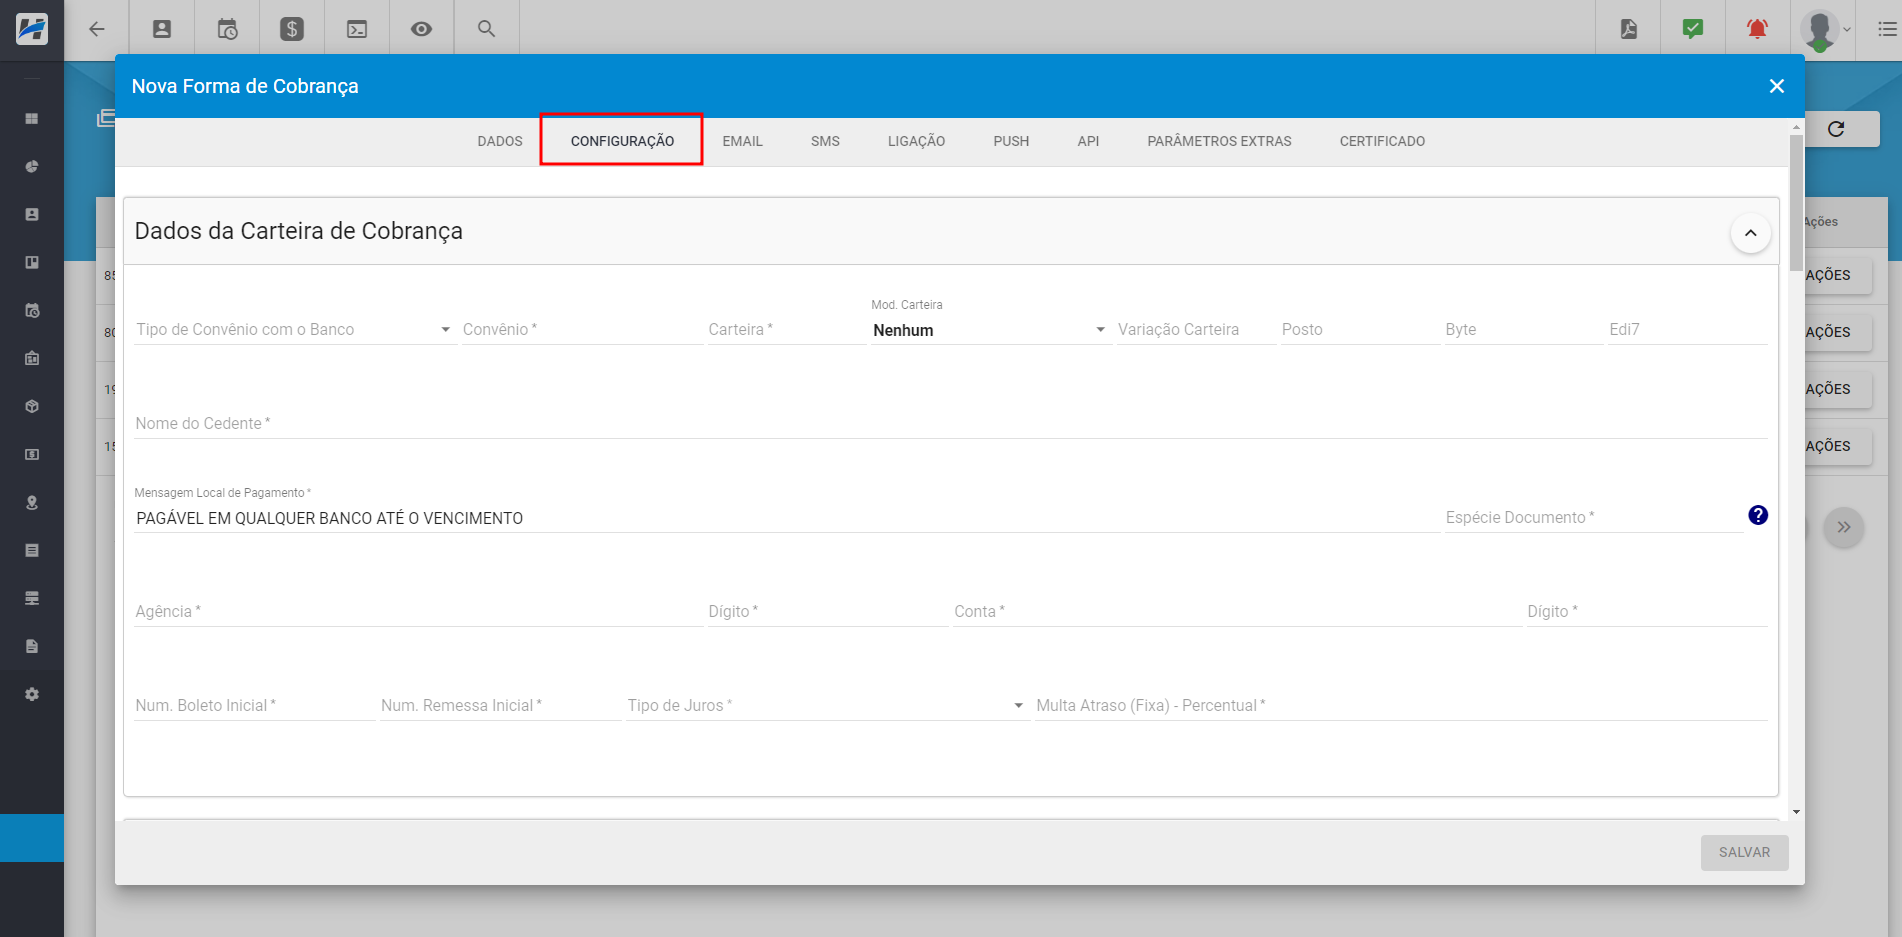Screen dimensions: 1902x937
Task: Close the Nova Forma de Cobrança dialog
Action: 1777,86
